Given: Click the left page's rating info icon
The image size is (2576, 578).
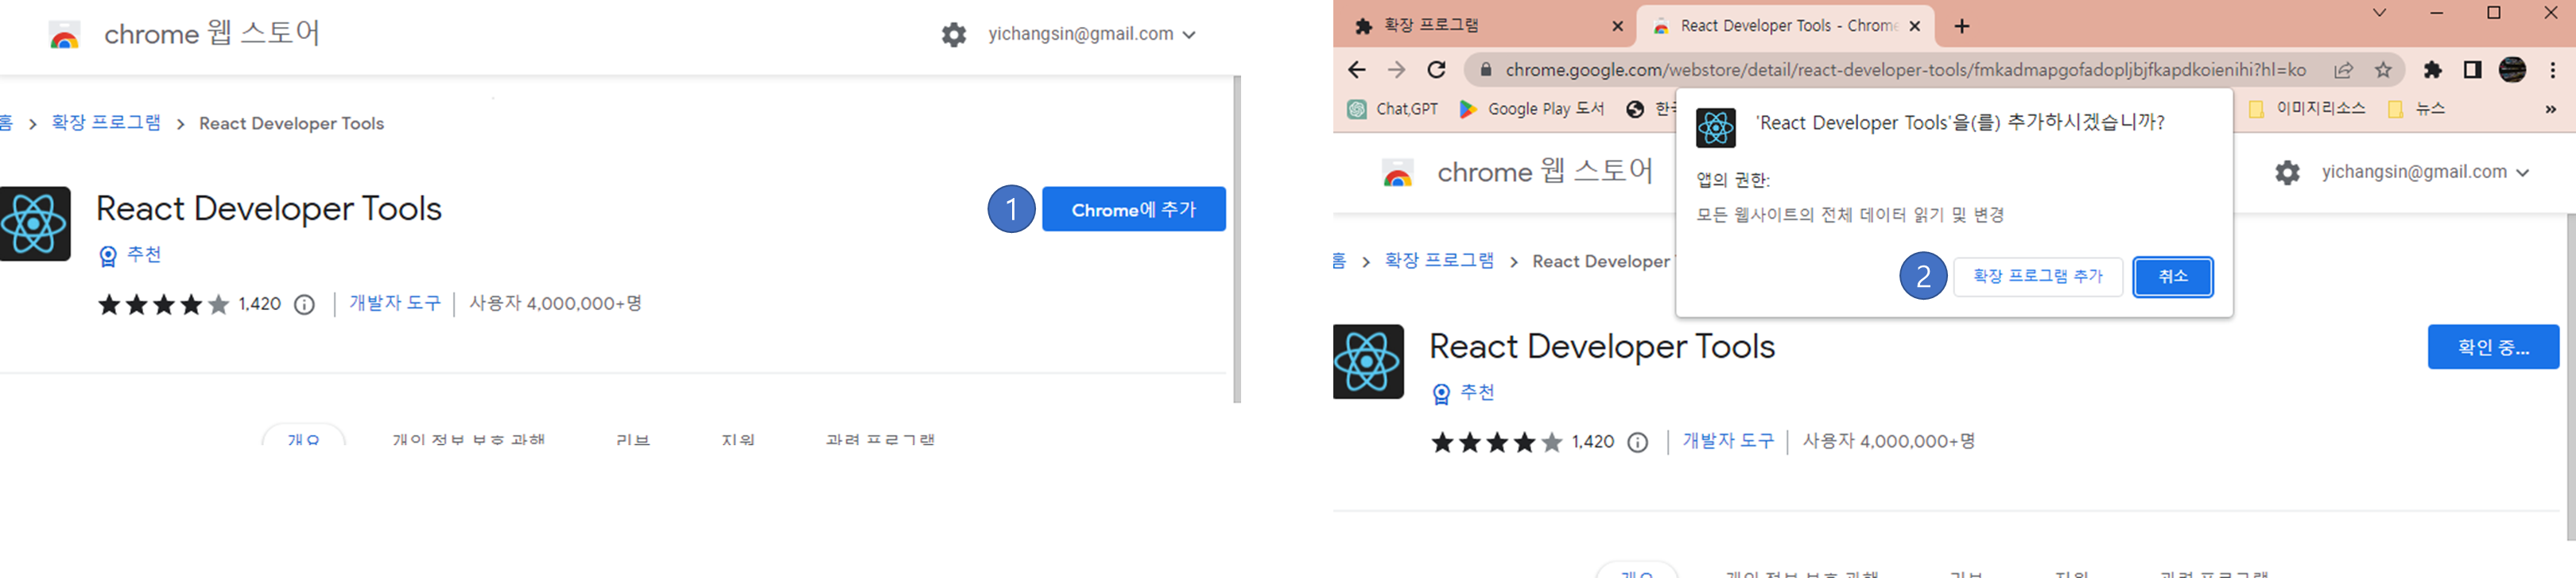Looking at the screenshot, I should click(x=304, y=305).
